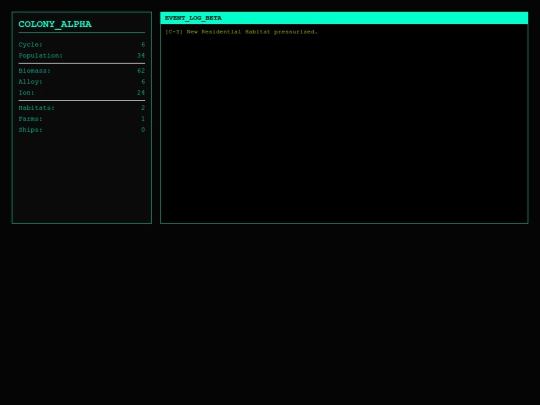Viewport: 540px width, 405px height.
Task: Select the Ion label
Action: [27, 93]
